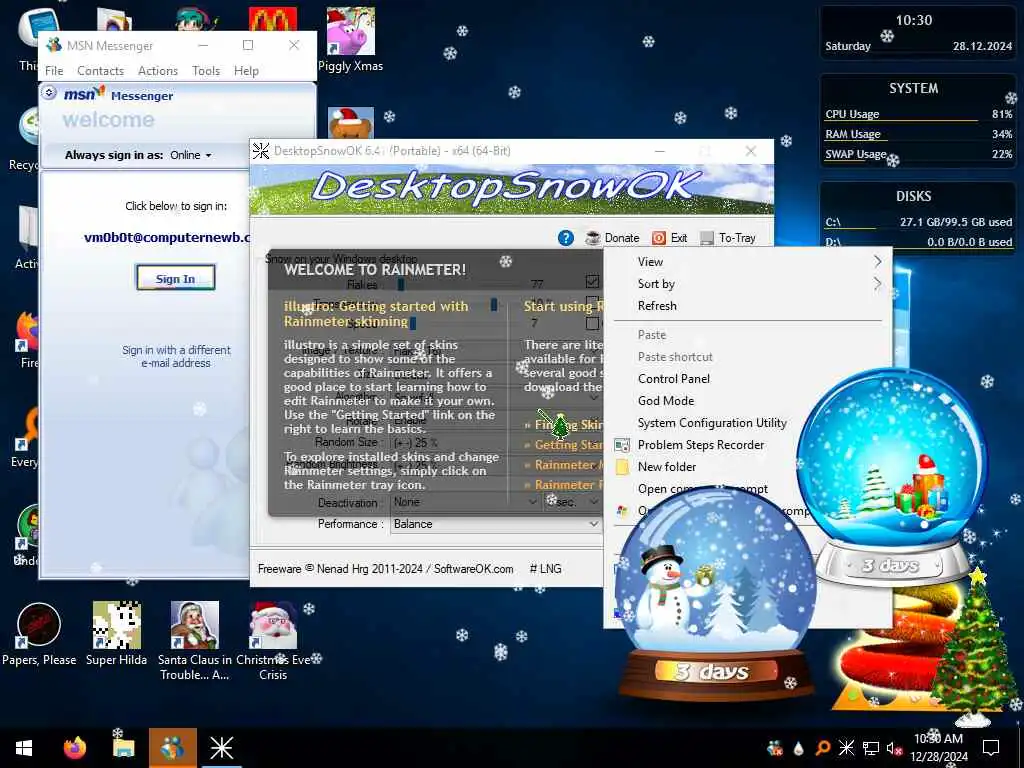Choose System Configuration Utility in context menu
The height and width of the screenshot is (768, 1024).
[712, 423]
